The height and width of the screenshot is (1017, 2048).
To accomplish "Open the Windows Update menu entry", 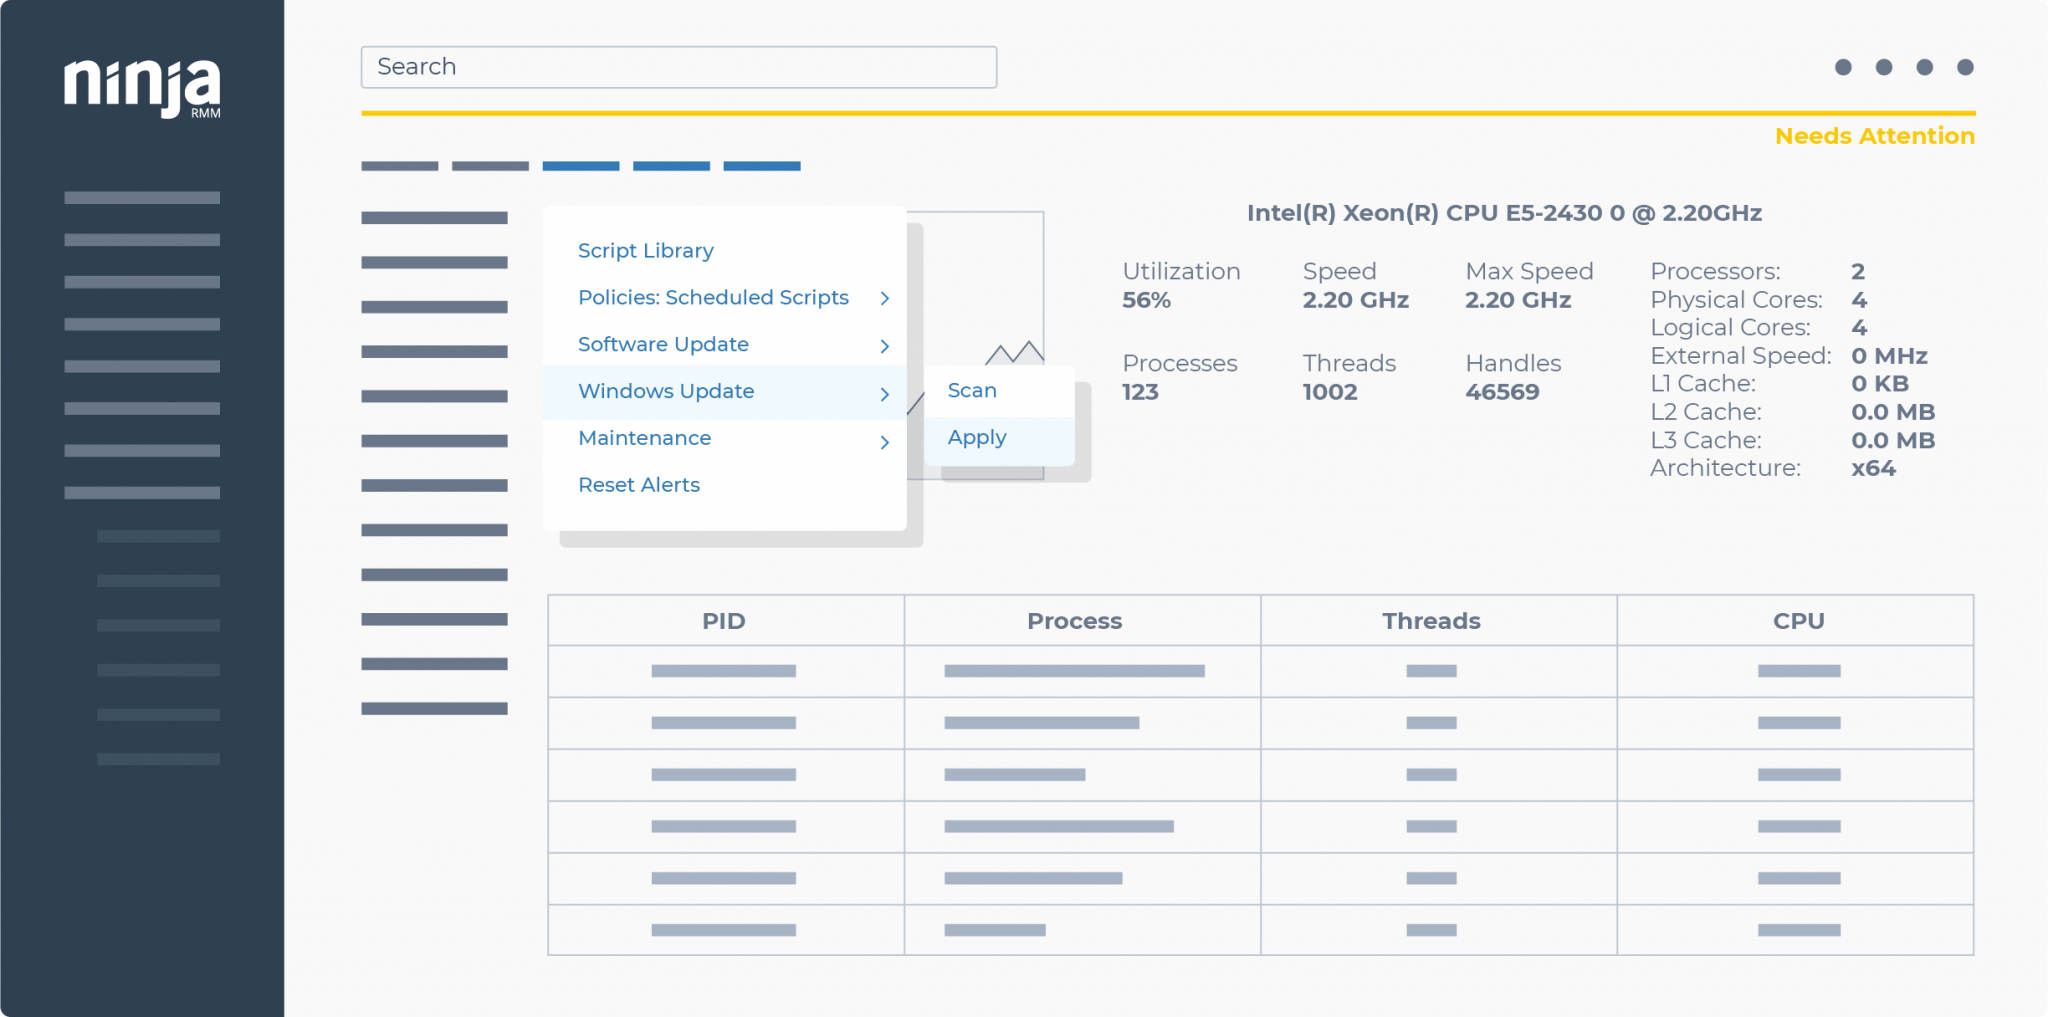I will coord(666,391).
